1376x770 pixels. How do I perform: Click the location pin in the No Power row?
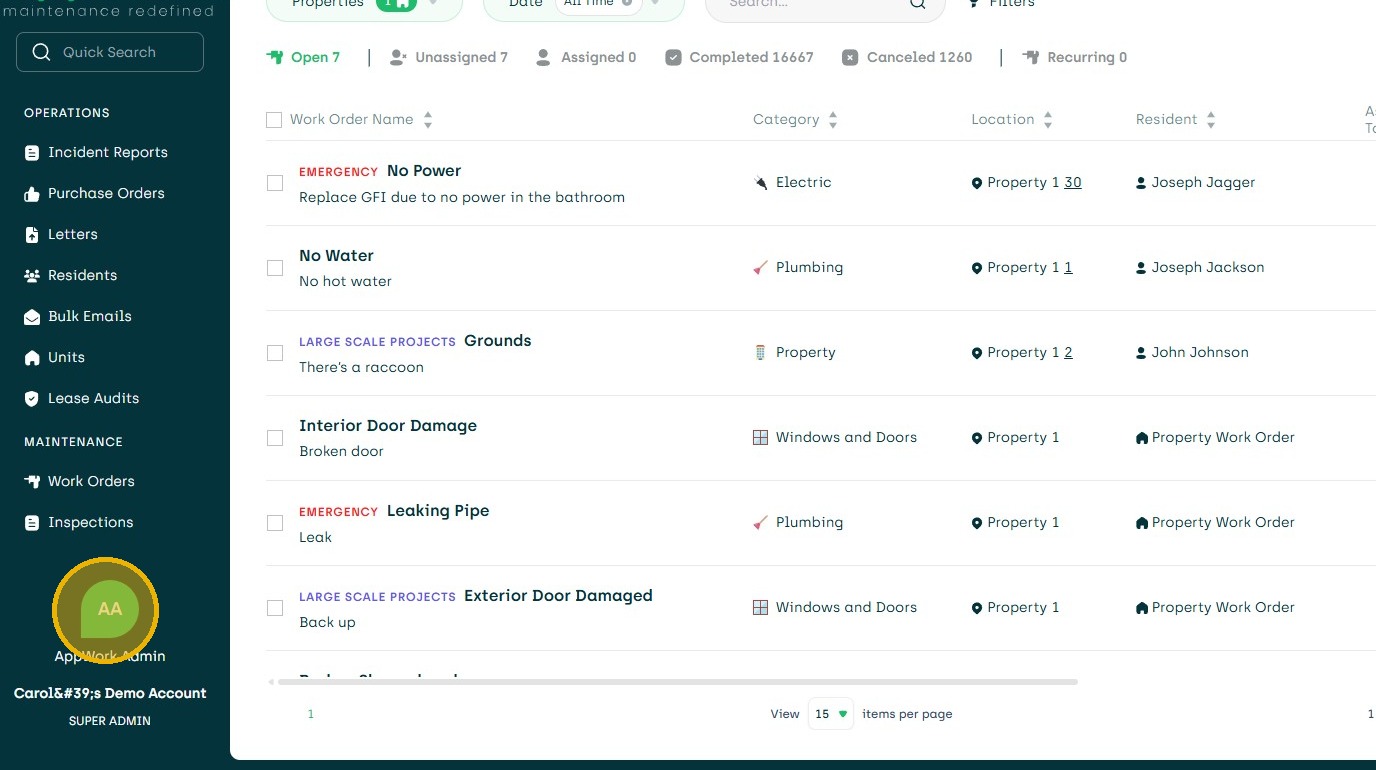977,183
